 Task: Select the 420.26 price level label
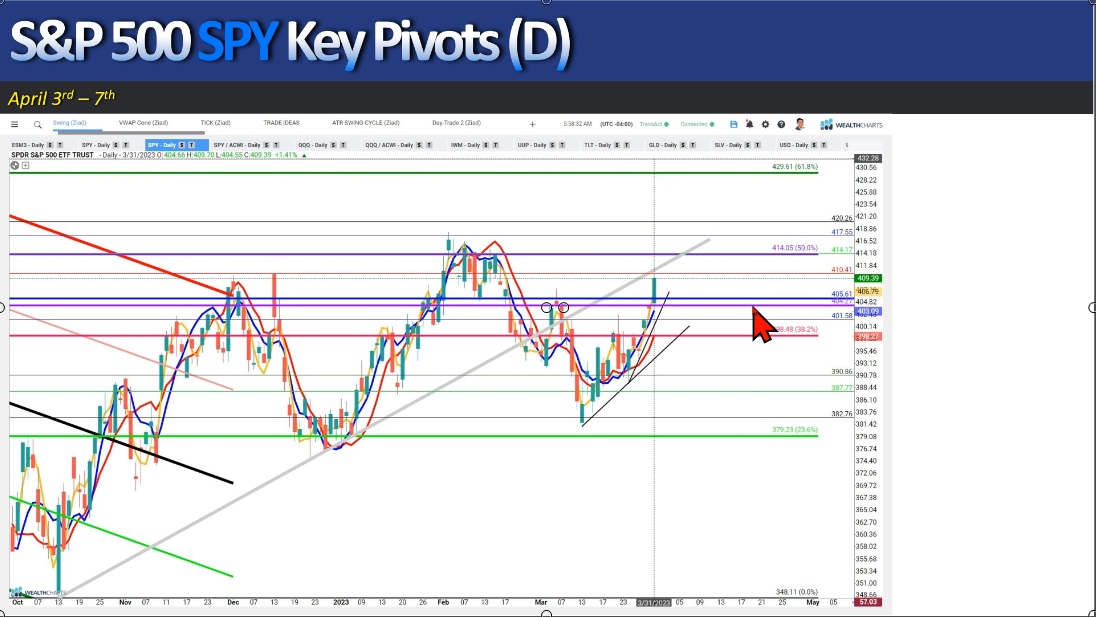click(842, 219)
